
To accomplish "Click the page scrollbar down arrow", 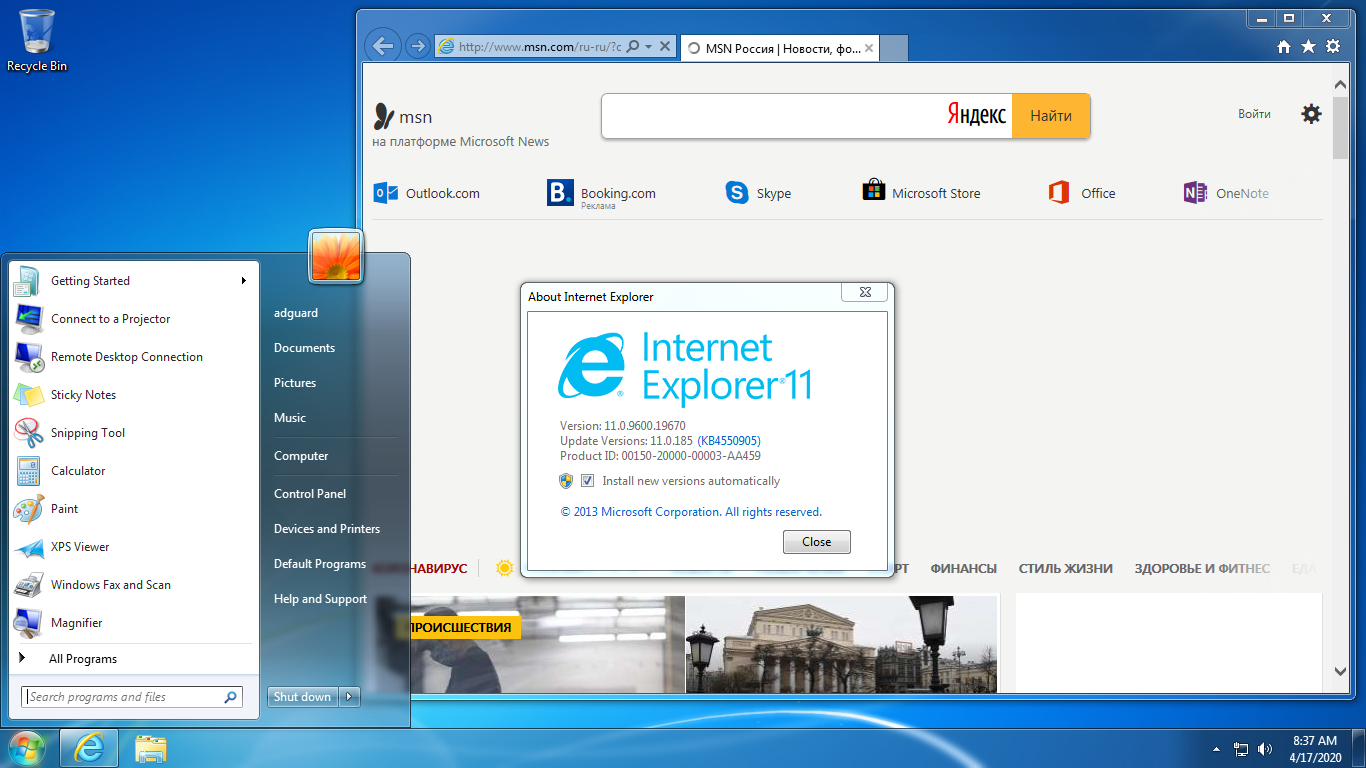I will (1341, 673).
